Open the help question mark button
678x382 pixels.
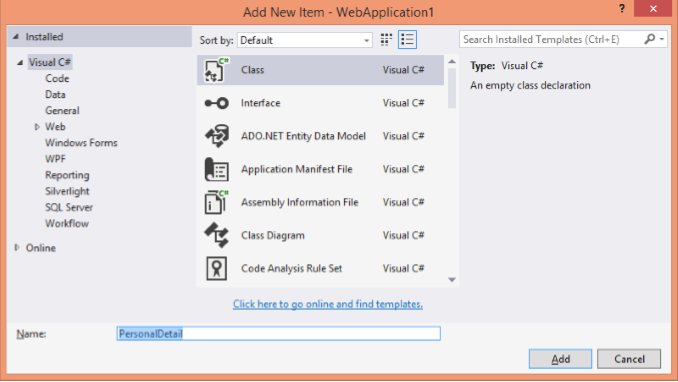pos(622,9)
